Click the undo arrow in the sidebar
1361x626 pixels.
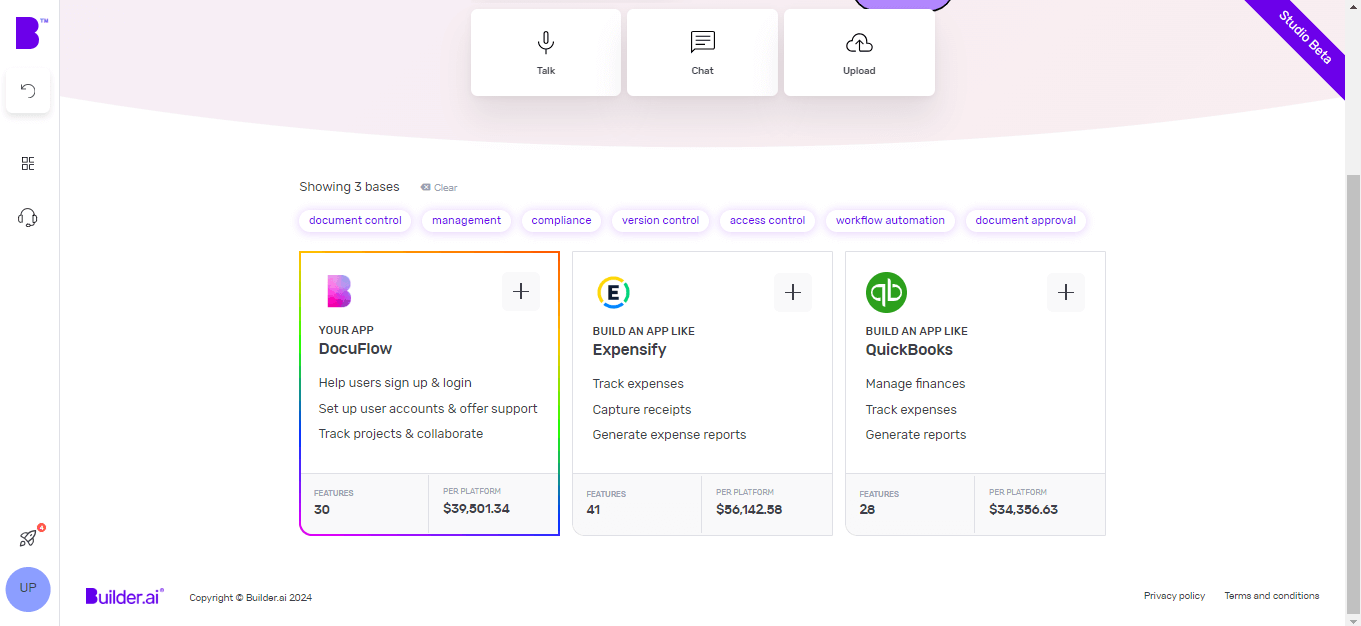coord(27,91)
